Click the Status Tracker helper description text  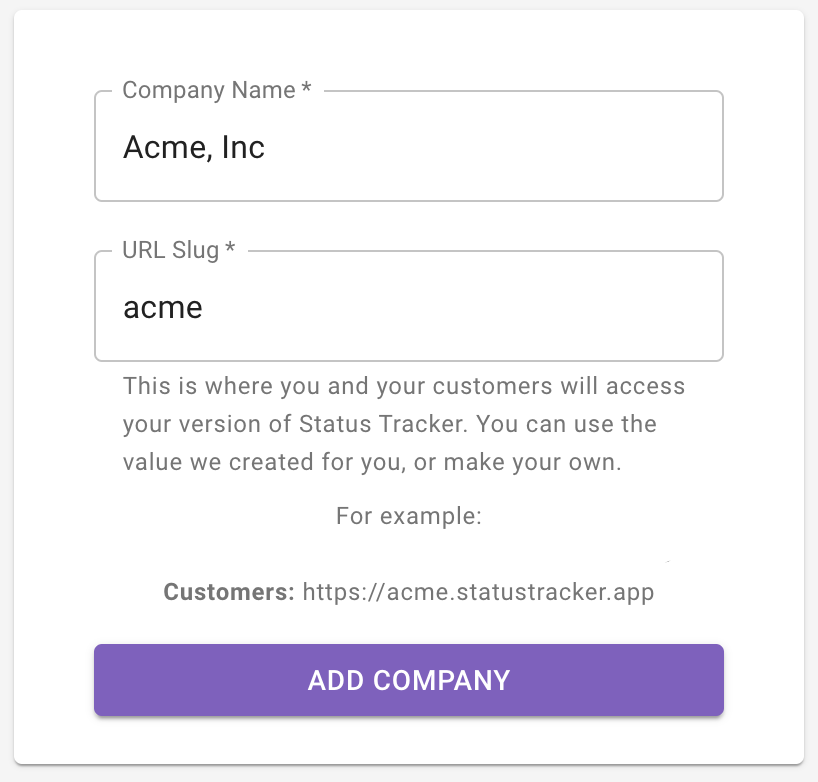click(404, 423)
